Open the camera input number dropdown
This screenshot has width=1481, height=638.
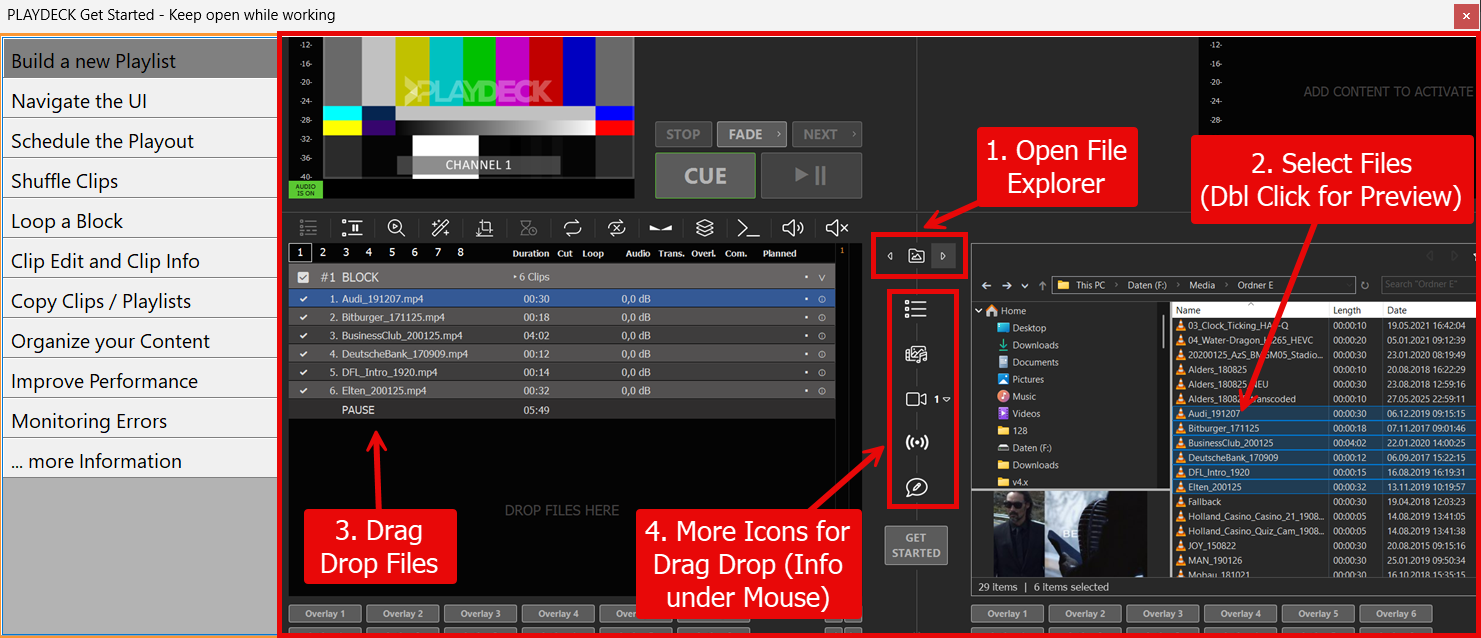click(x=946, y=400)
